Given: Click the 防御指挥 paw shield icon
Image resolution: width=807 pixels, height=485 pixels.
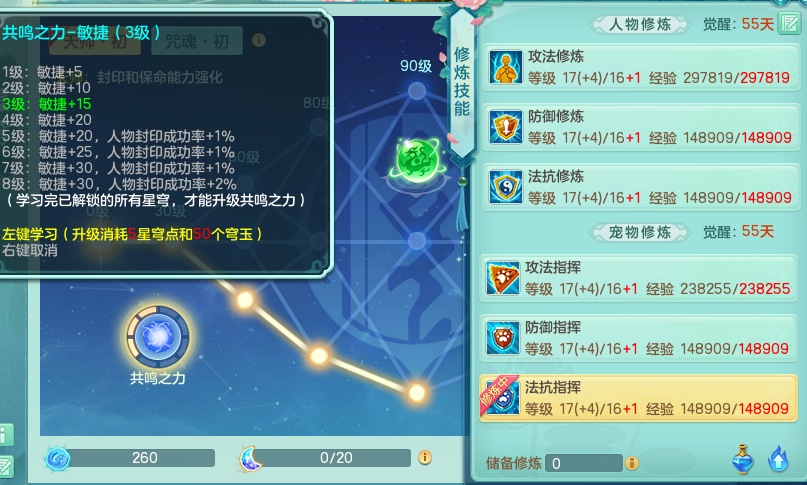Looking at the screenshot, I should click(x=503, y=338).
